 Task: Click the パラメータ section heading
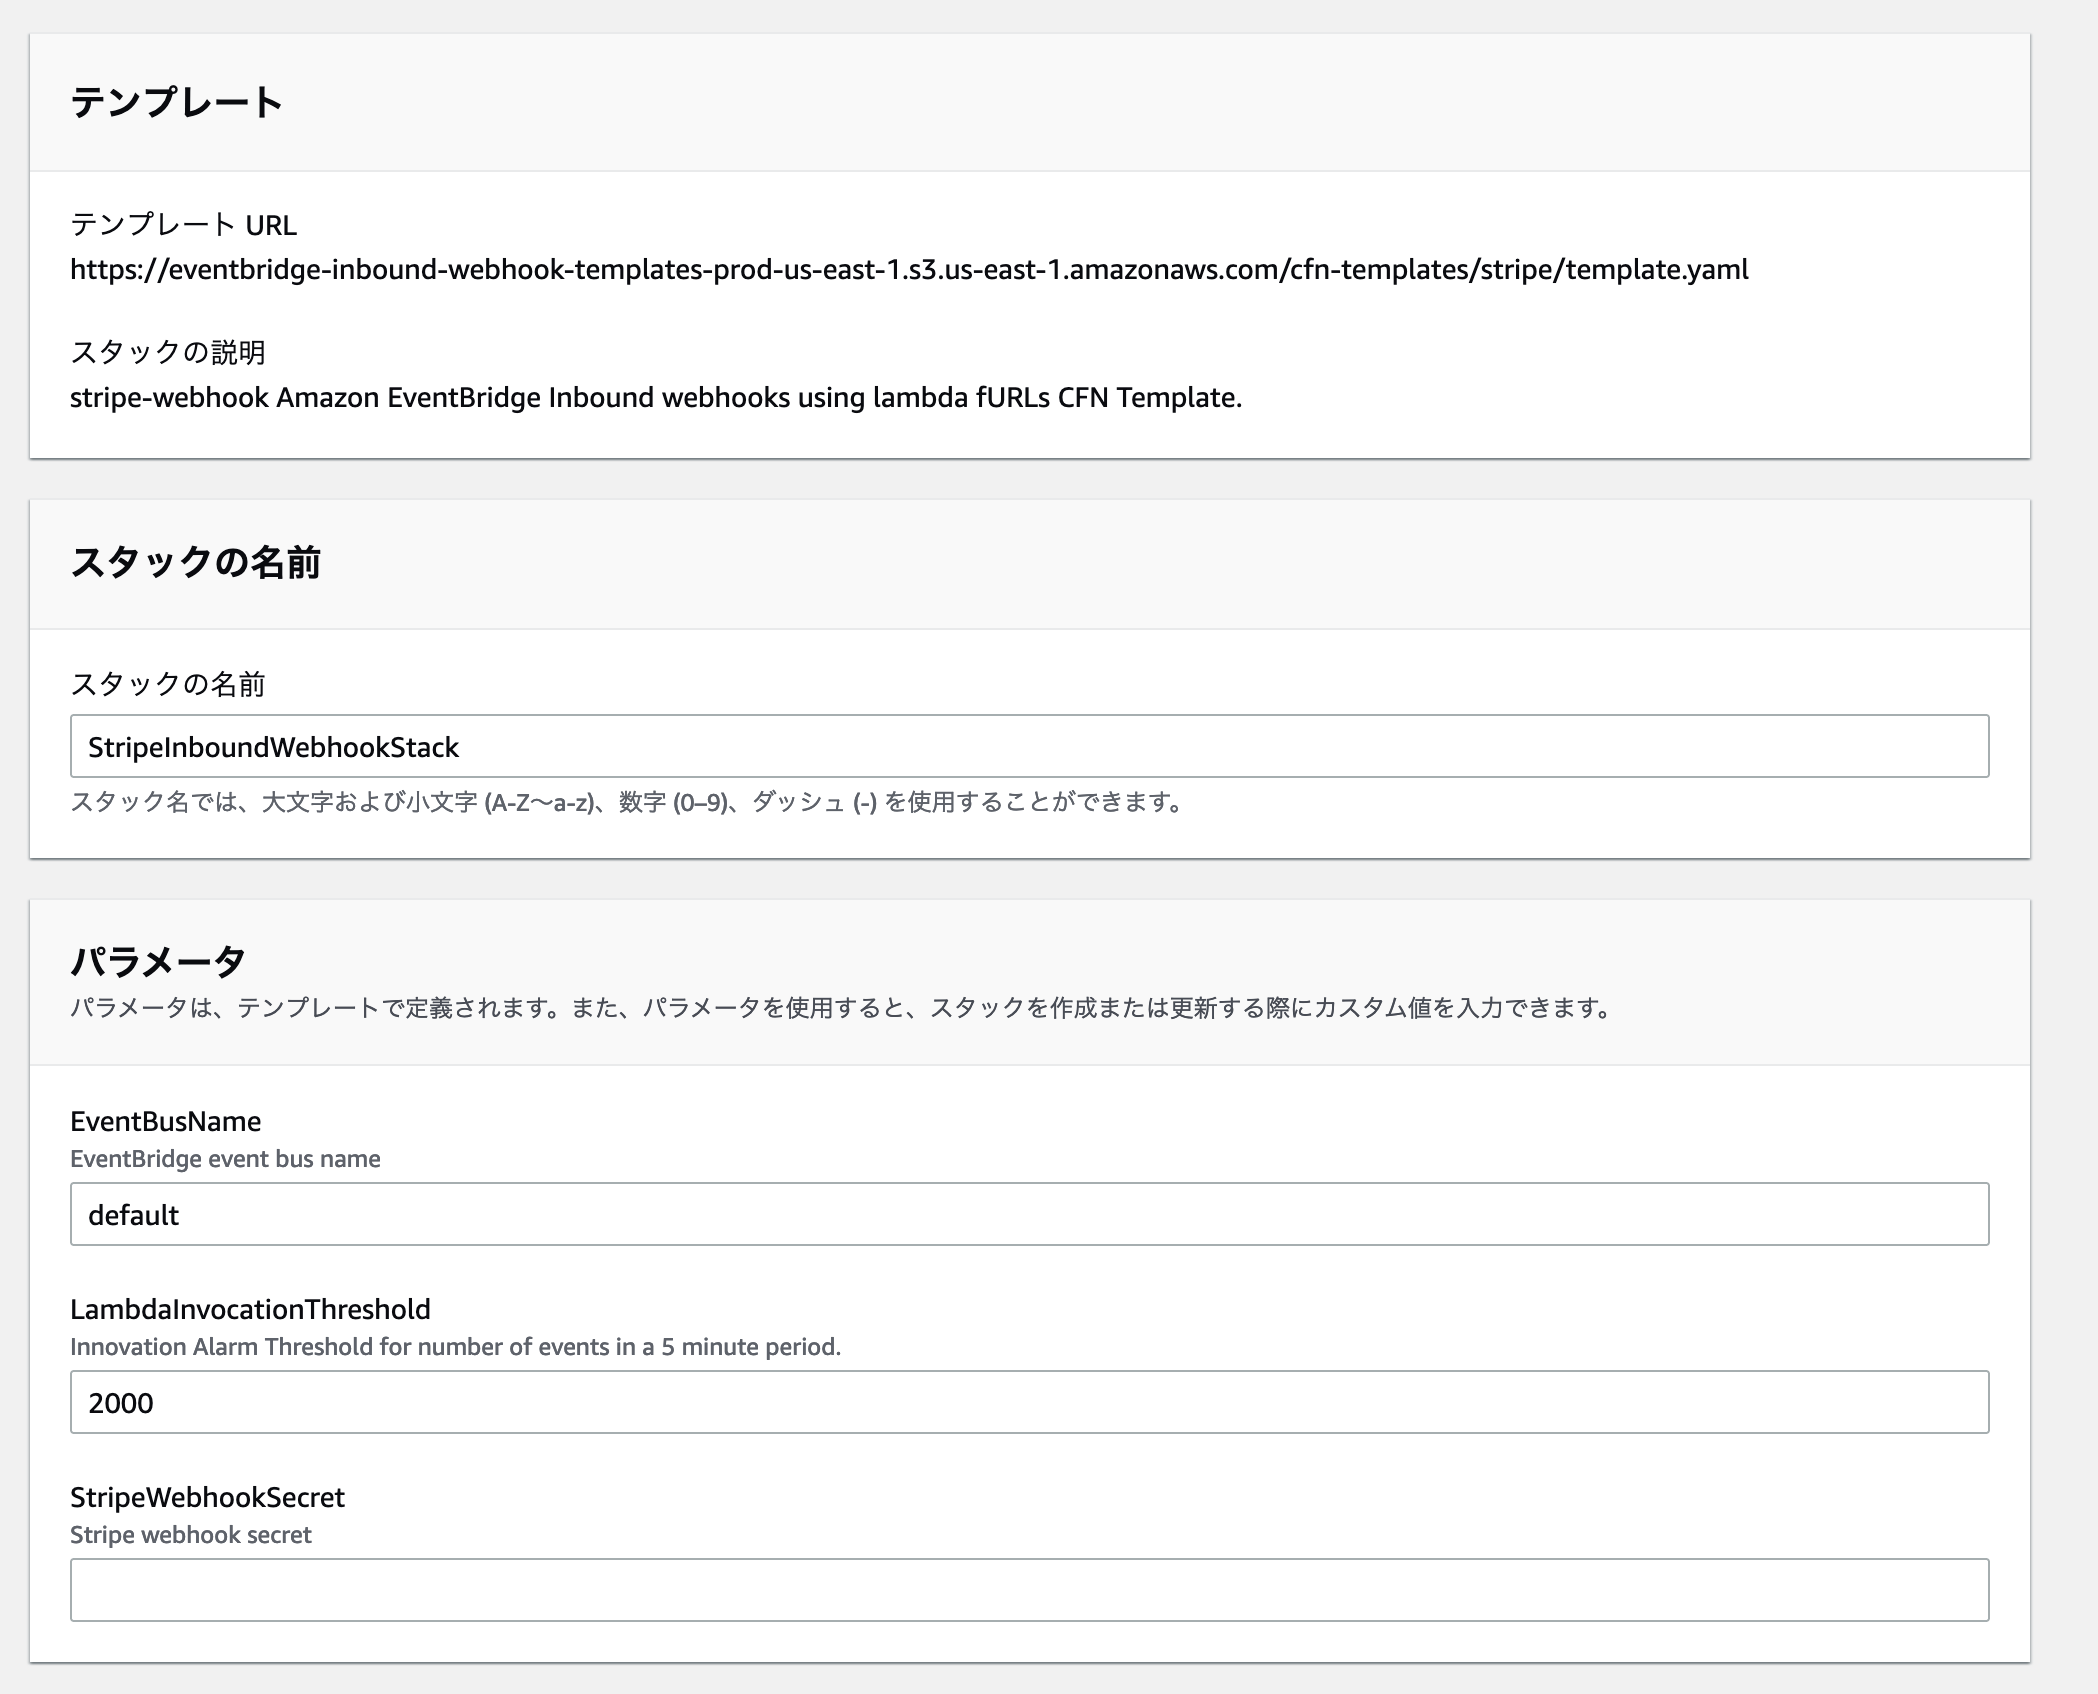pyautogui.click(x=157, y=961)
